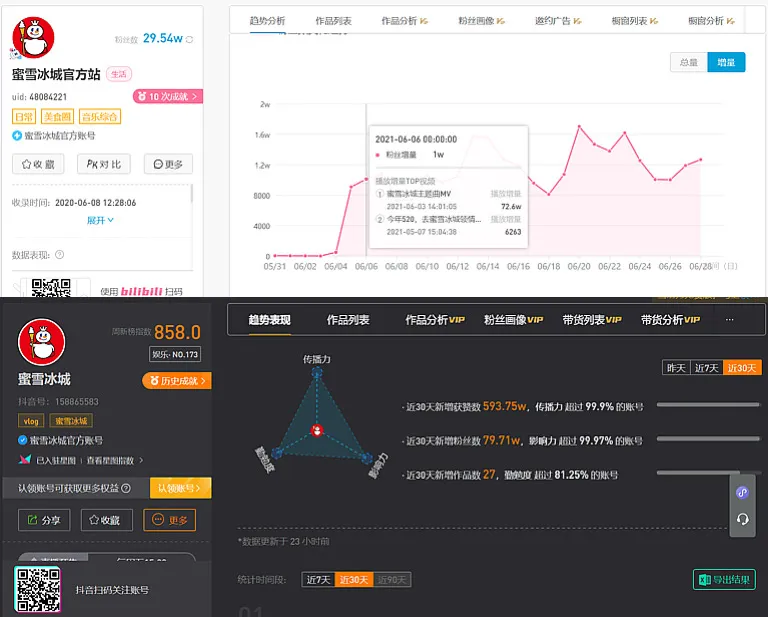Click the 蜜雪冰城主题曲MV entry in the tooltip
The width and height of the screenshot is (768, 617).
(x=419, y=194)
